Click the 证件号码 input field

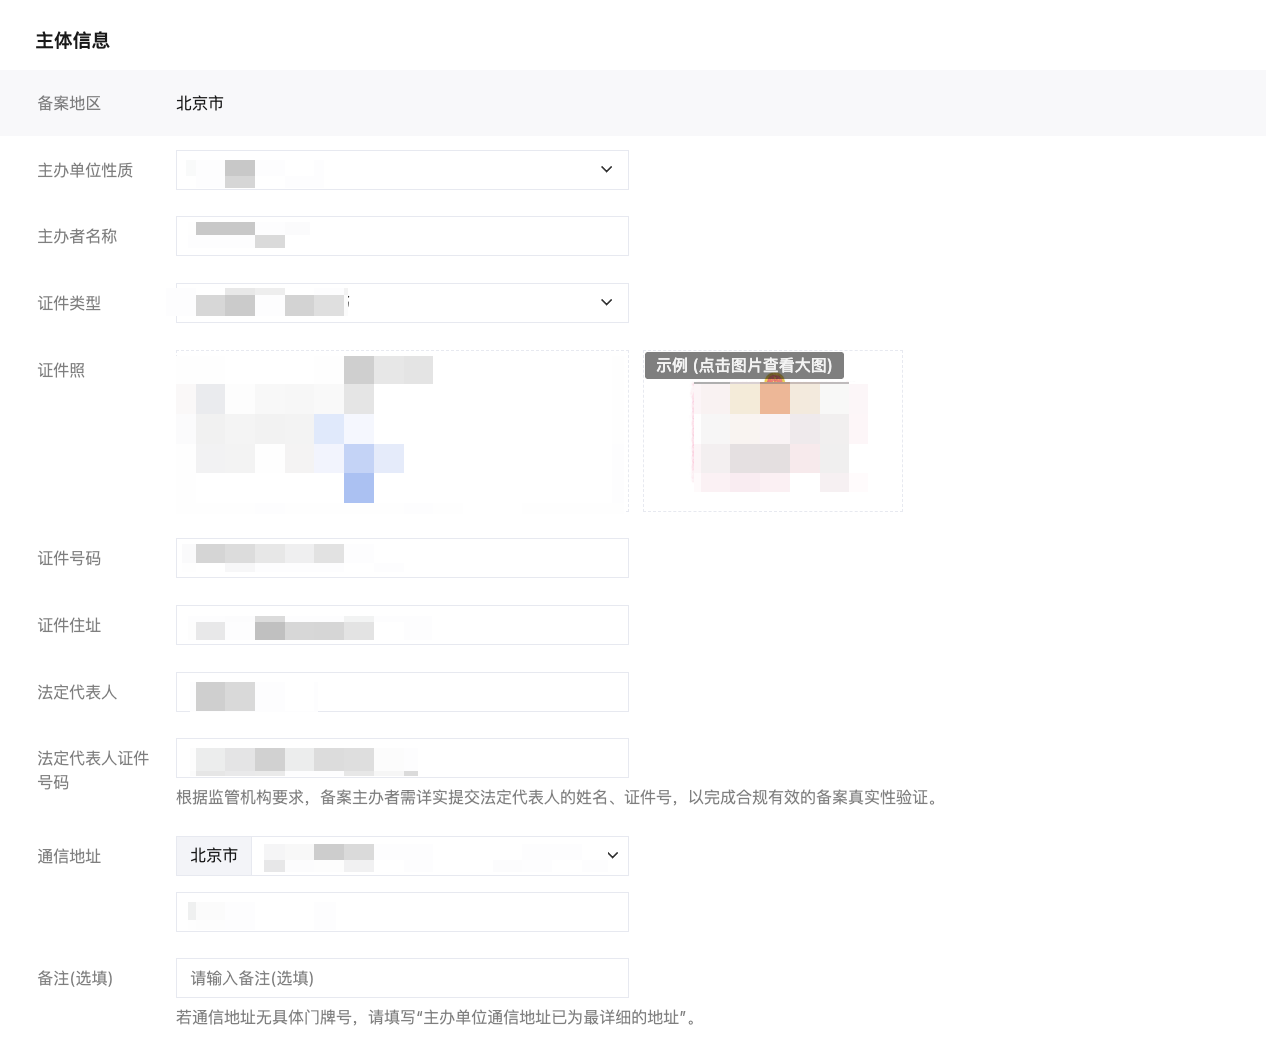click(402, 558)
